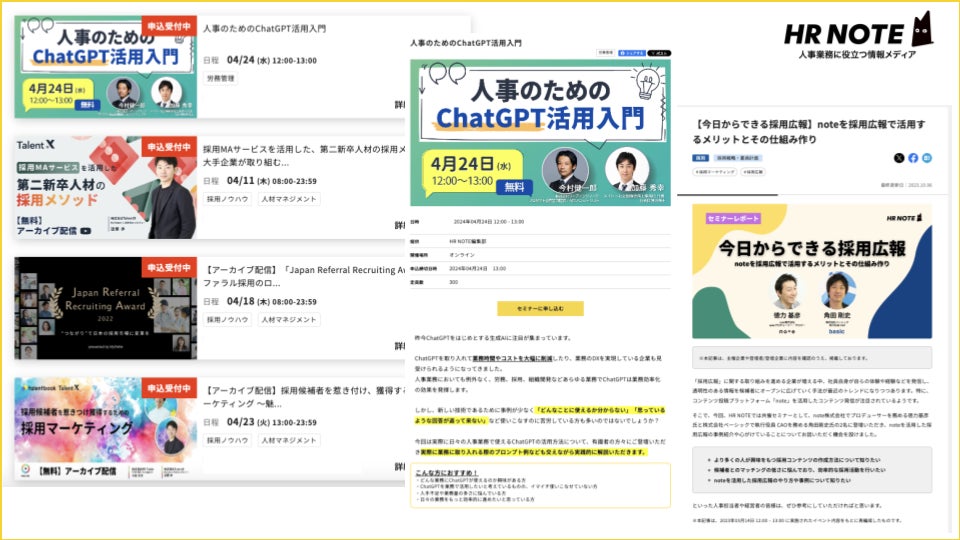Click the 今日からできる採用広報 article banner

pyautogui.click(x=812, y=271)
